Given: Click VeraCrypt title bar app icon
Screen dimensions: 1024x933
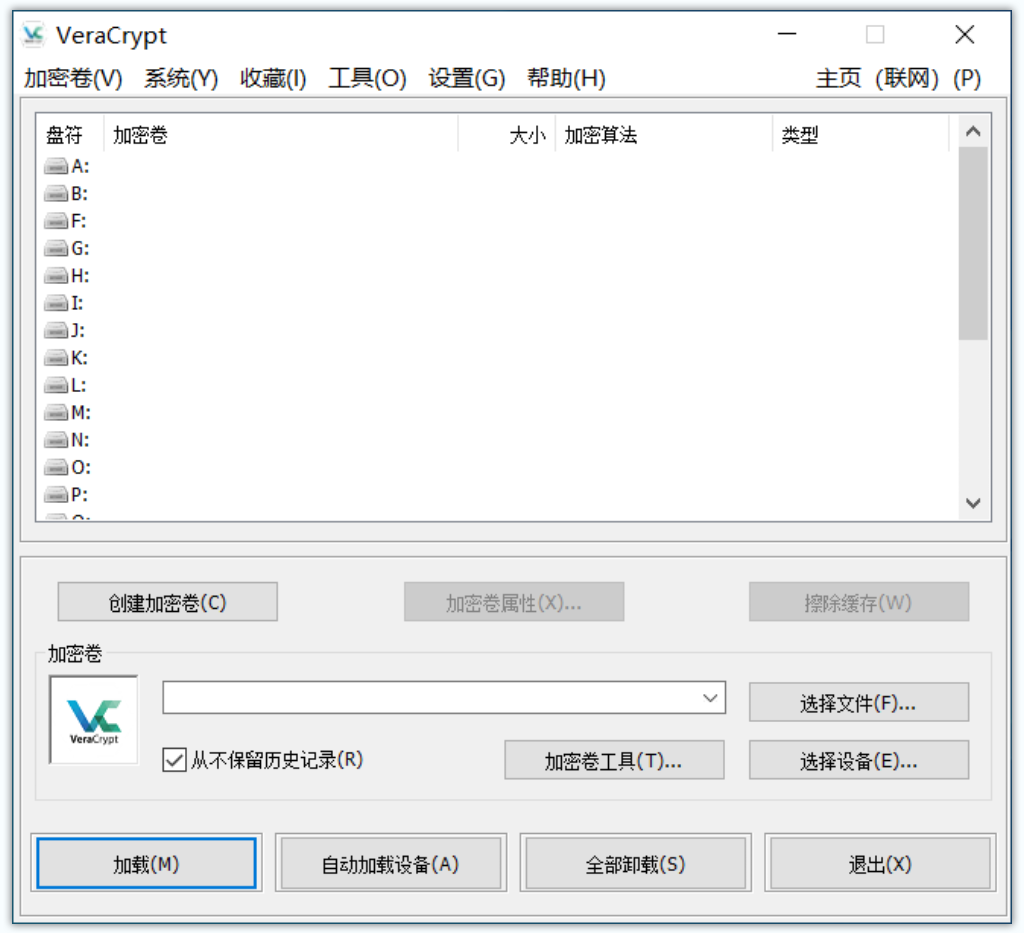Looking at the screenshot, I should pyautogui.click(x=33, y=35).
